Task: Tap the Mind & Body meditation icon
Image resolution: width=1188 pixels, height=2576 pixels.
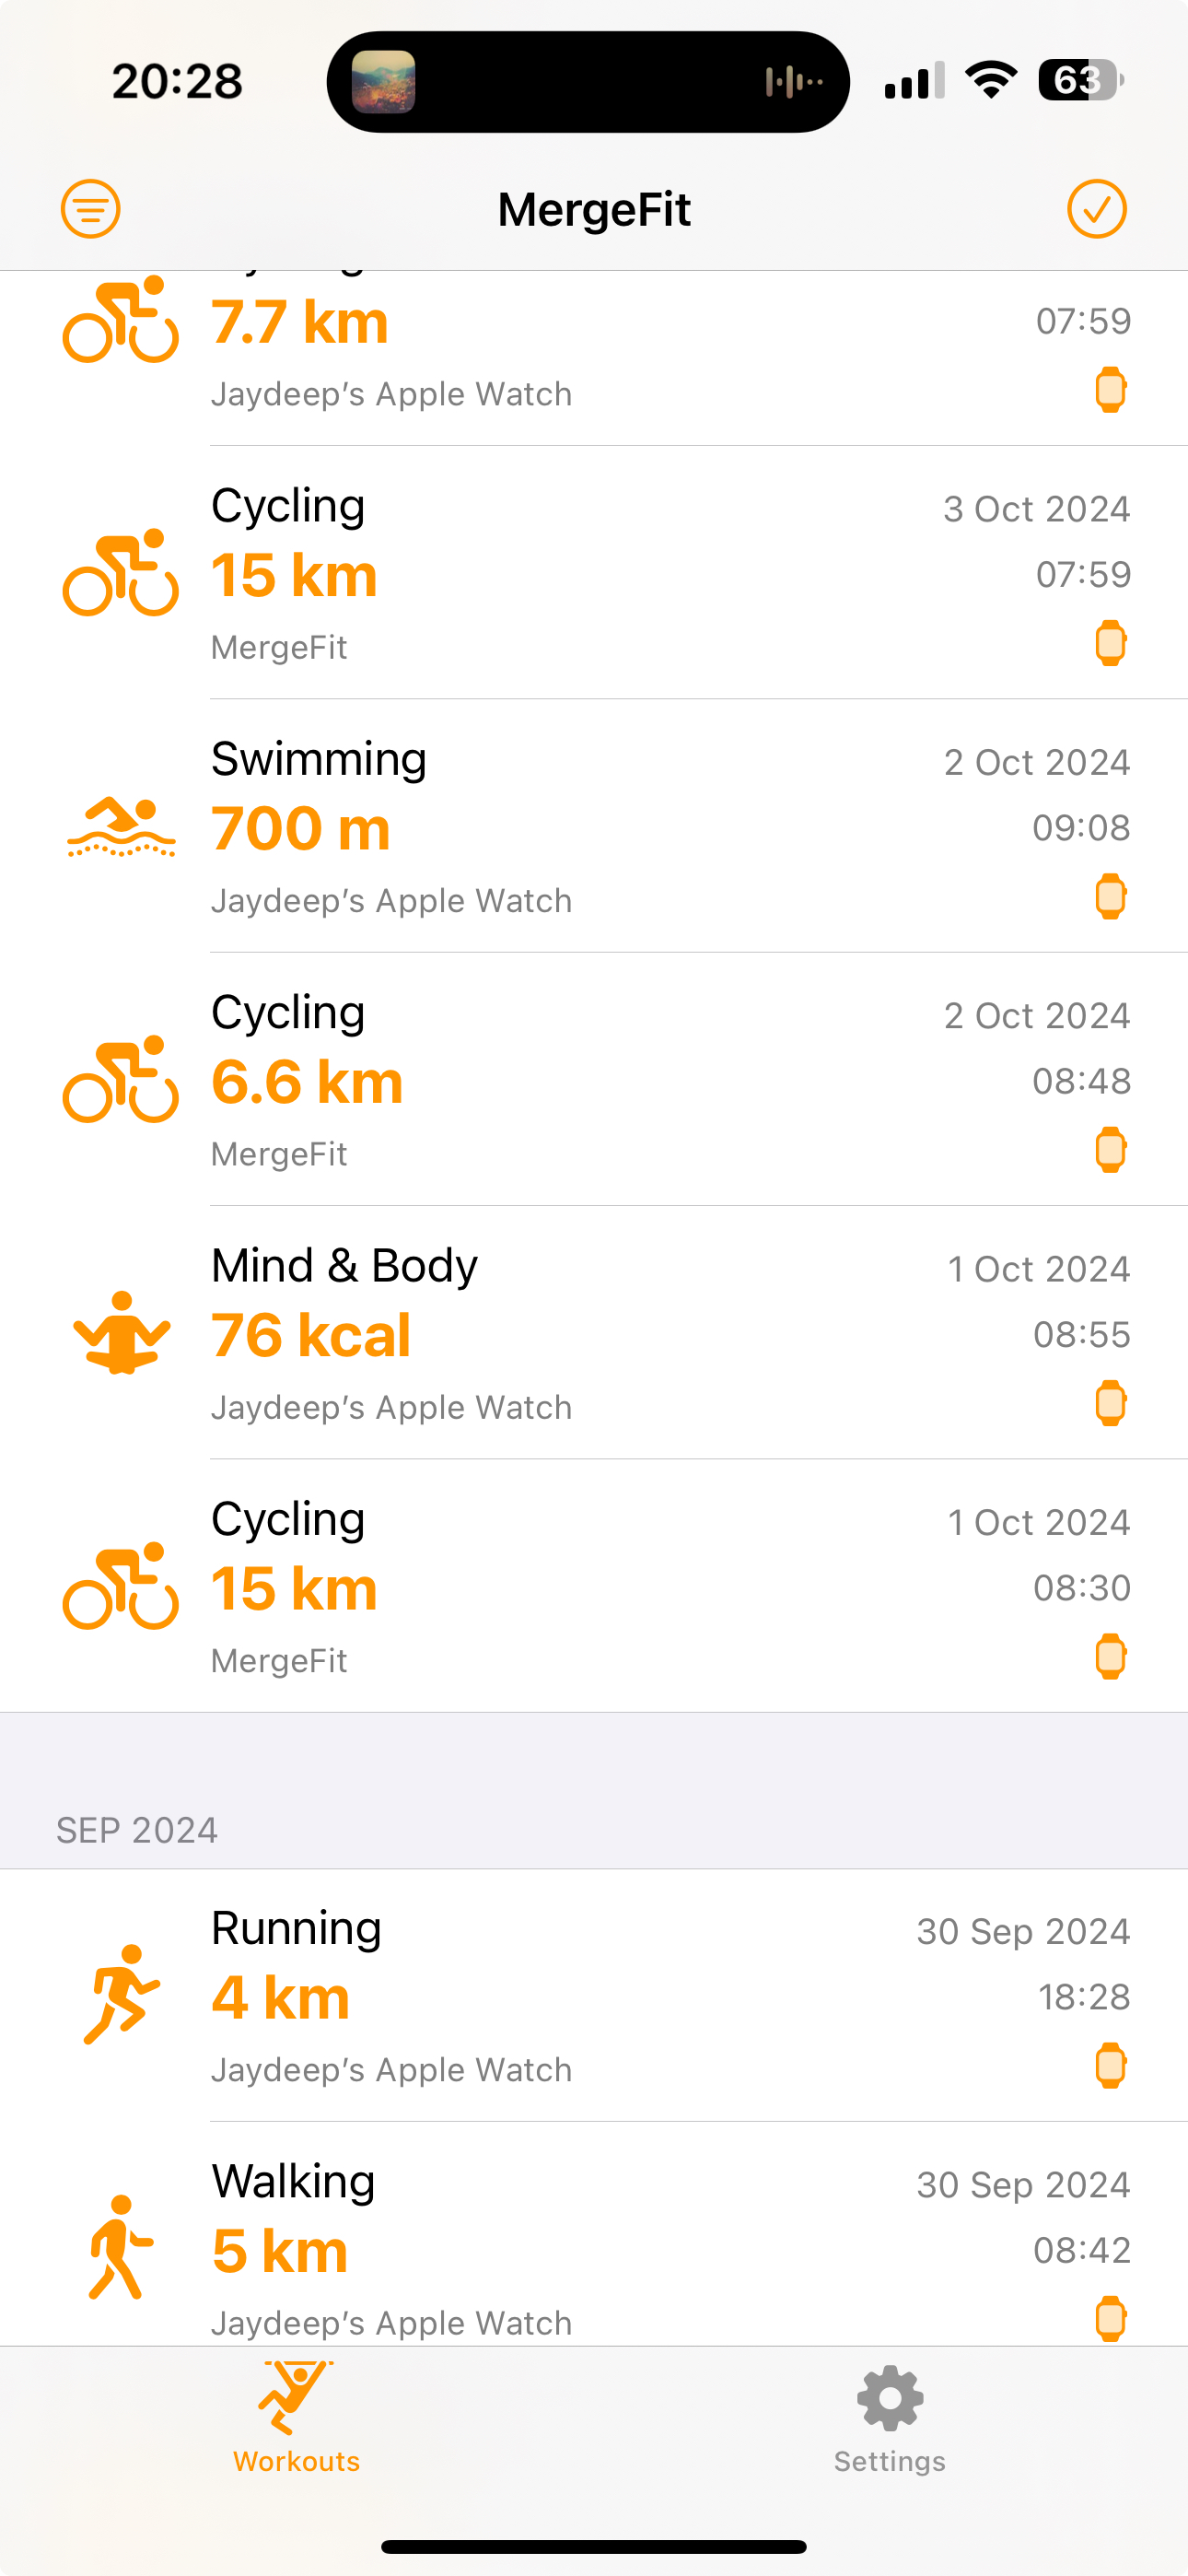Action: click(x=121, y=1333)
